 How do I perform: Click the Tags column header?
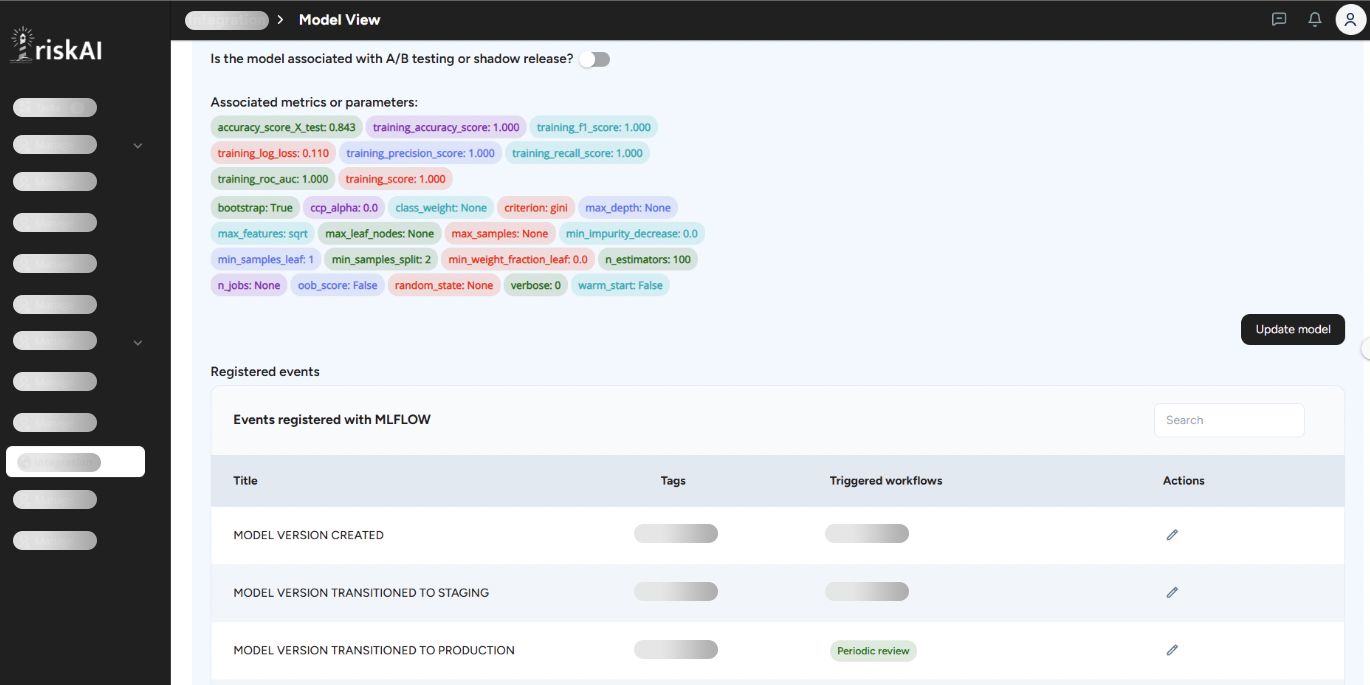pyautogui.click(x=673, y=481)
